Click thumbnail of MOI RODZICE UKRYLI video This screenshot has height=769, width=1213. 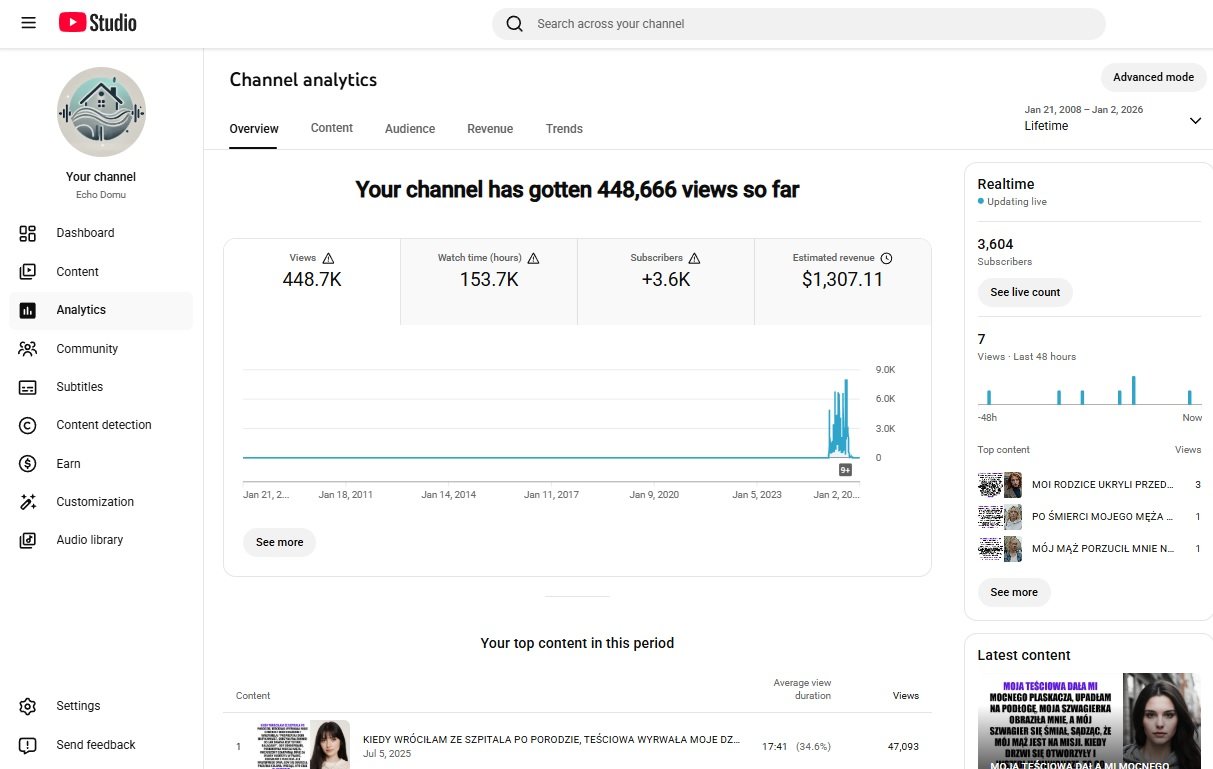point(1000,485)
